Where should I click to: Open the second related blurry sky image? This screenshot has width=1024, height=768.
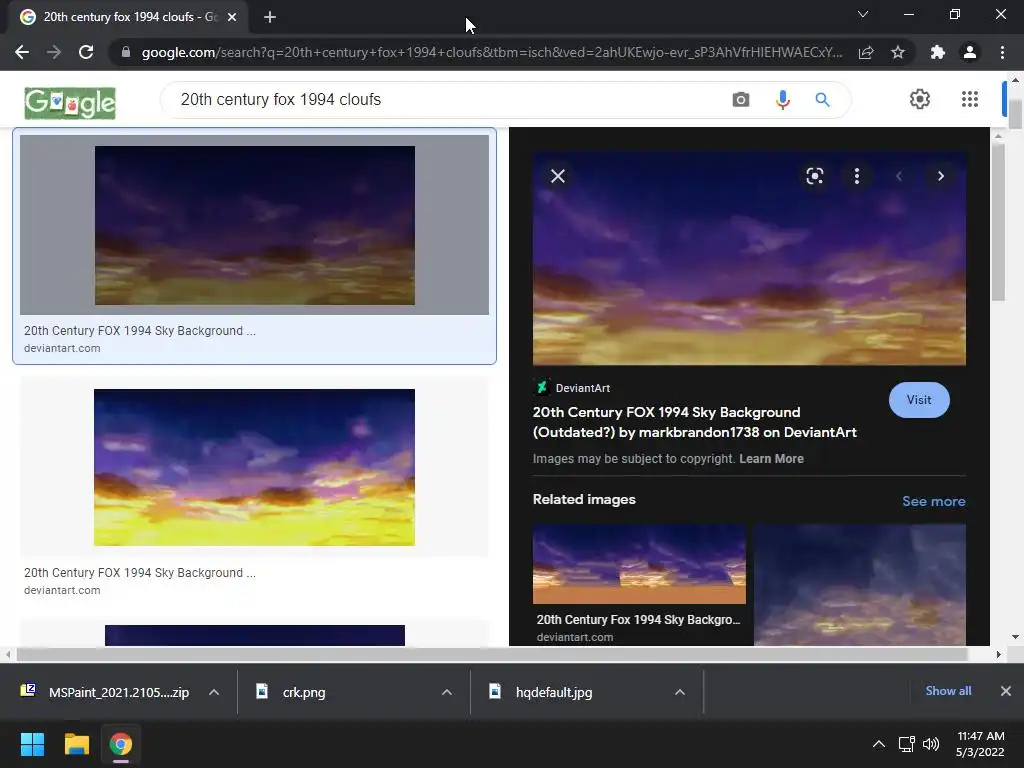pos(860,584)
